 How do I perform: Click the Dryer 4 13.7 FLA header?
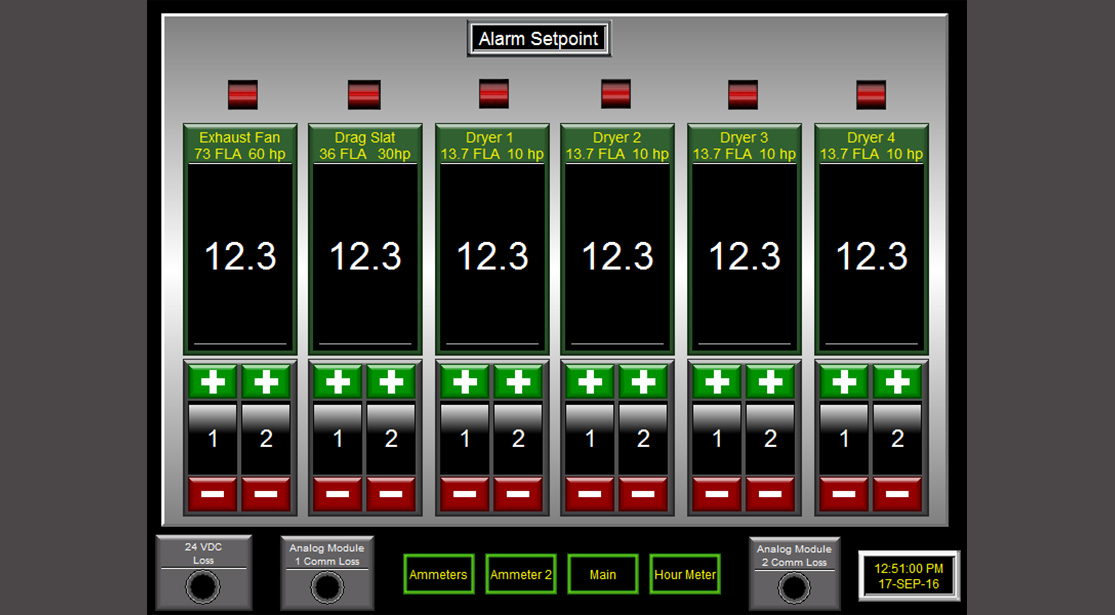872,145
